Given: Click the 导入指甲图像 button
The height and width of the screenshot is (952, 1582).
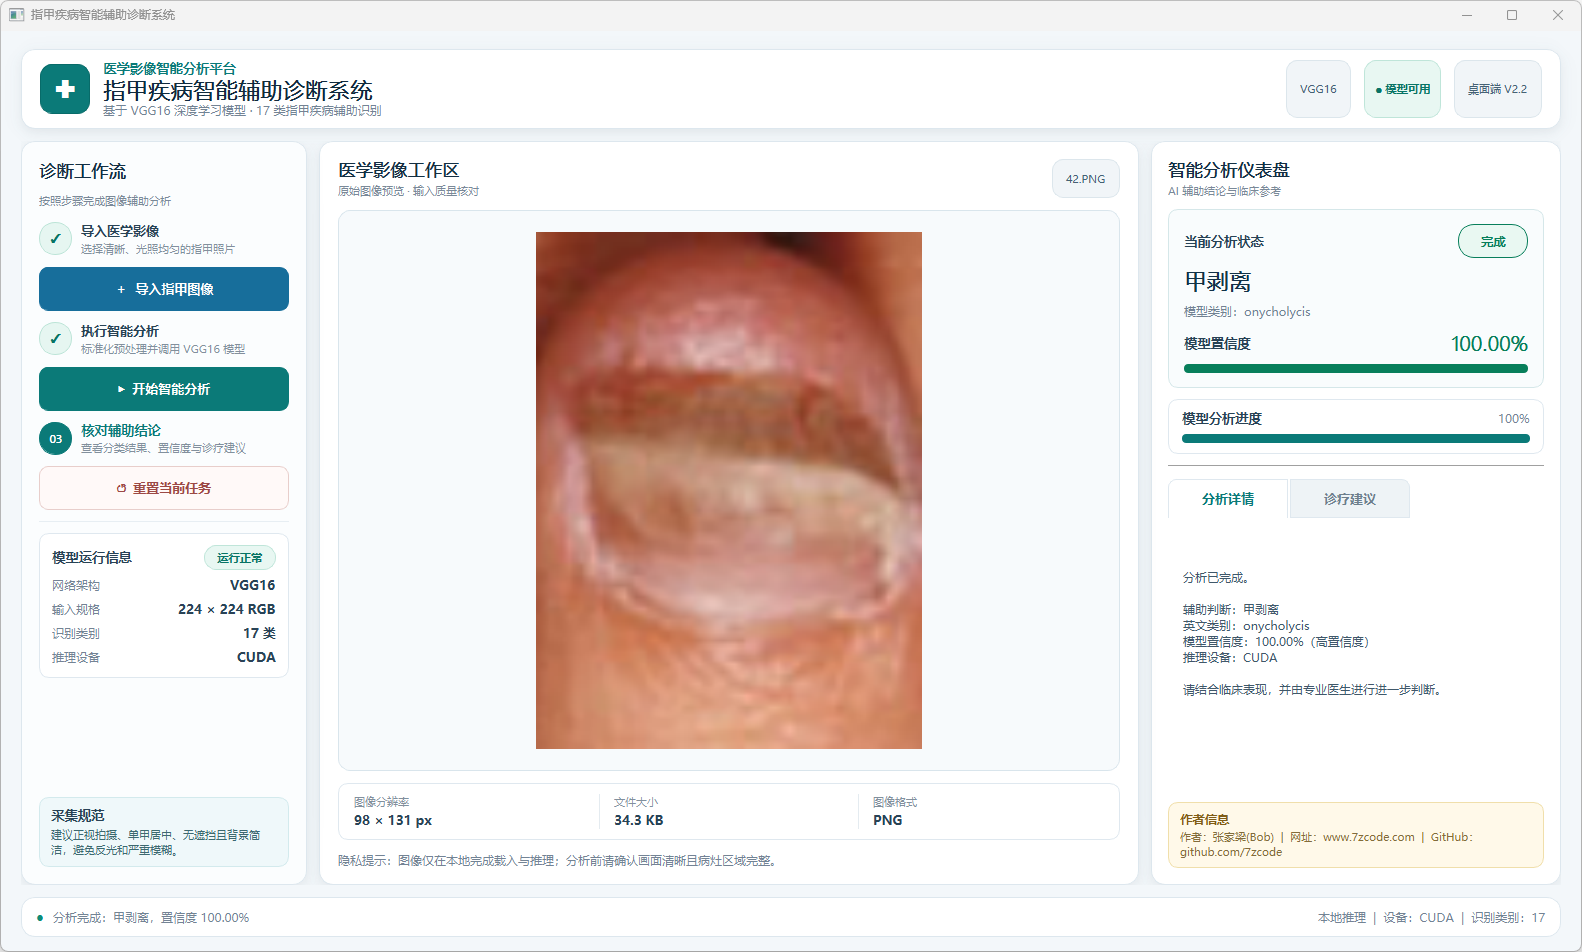Looking at the screenshot, I should pyautogui.click(x=164, y=289).
